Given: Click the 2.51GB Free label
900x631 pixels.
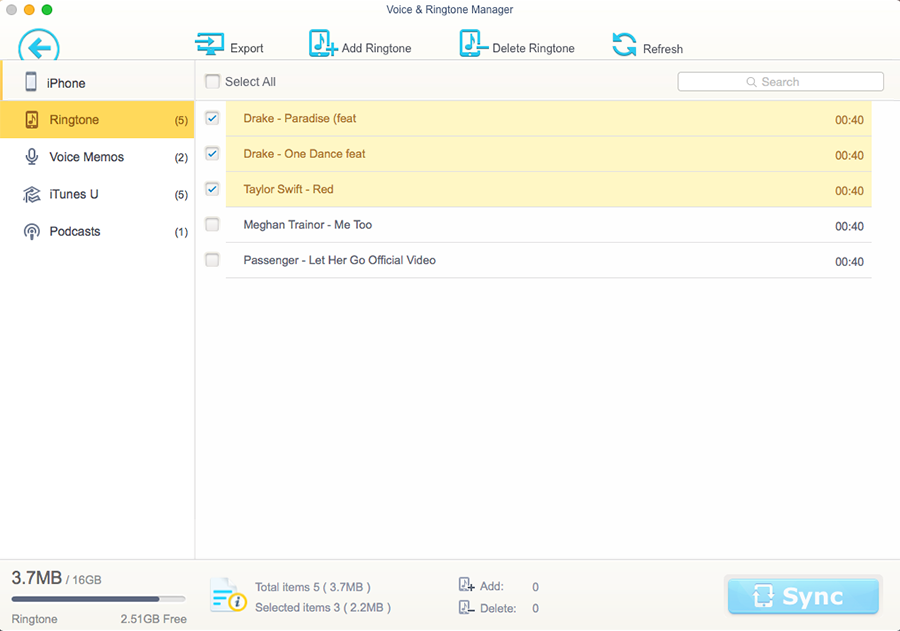Looking at the screenshot, I should 153,619.
